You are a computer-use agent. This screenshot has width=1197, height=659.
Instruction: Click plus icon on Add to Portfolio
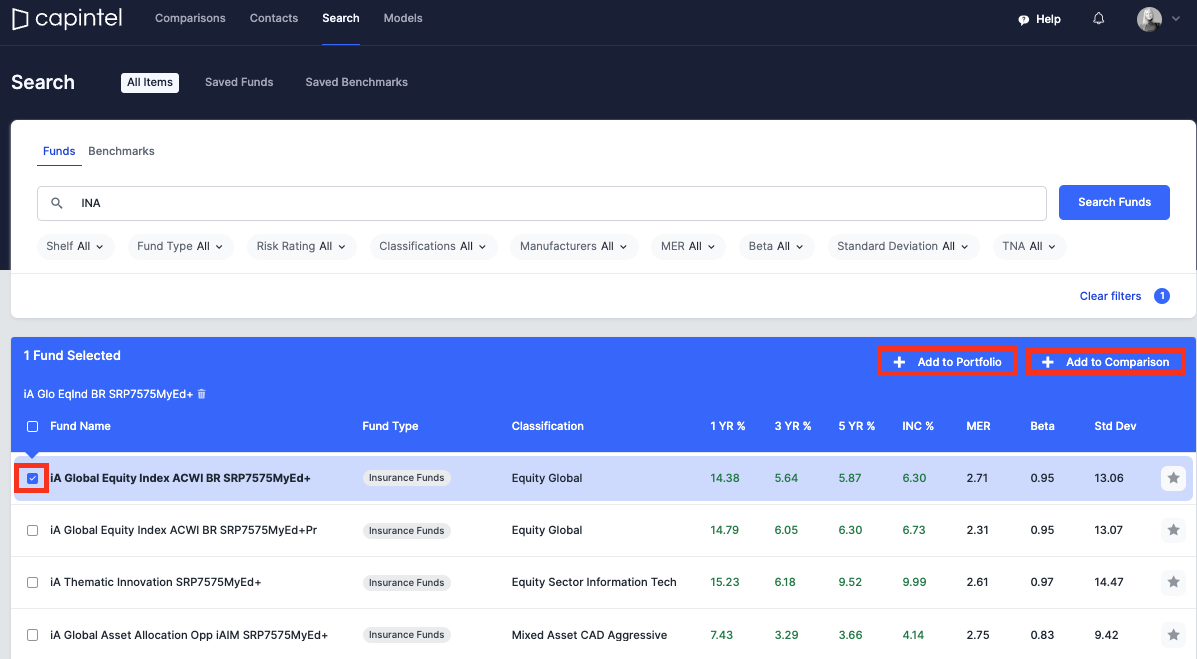[x=899, y=362]
